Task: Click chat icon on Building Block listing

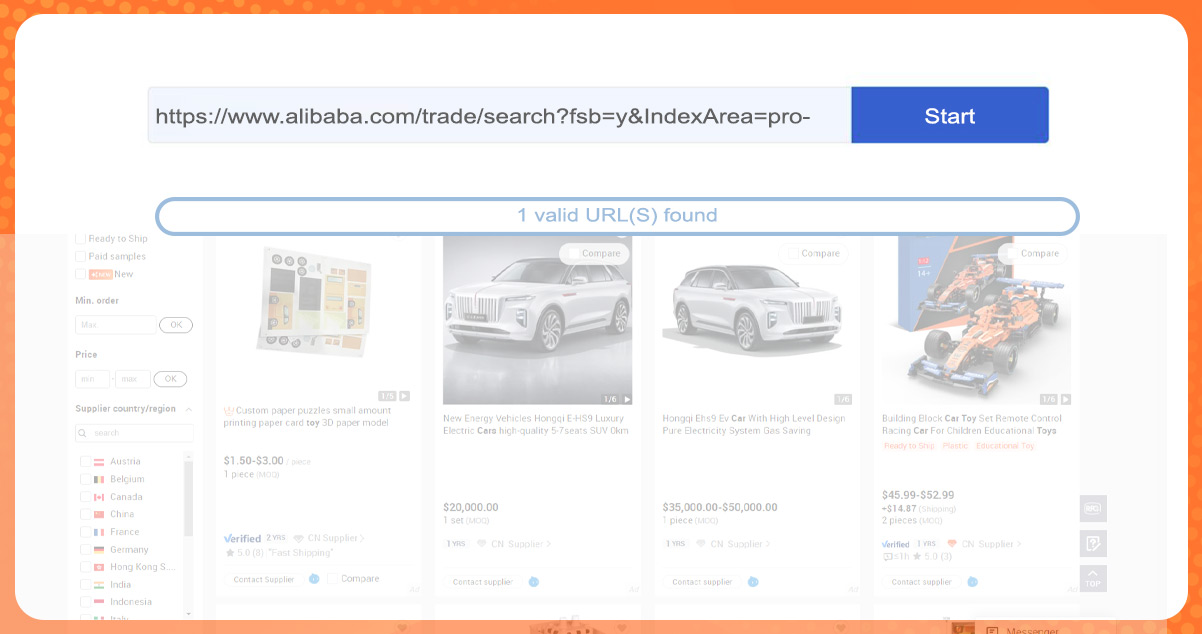Action: click(972, 582)
